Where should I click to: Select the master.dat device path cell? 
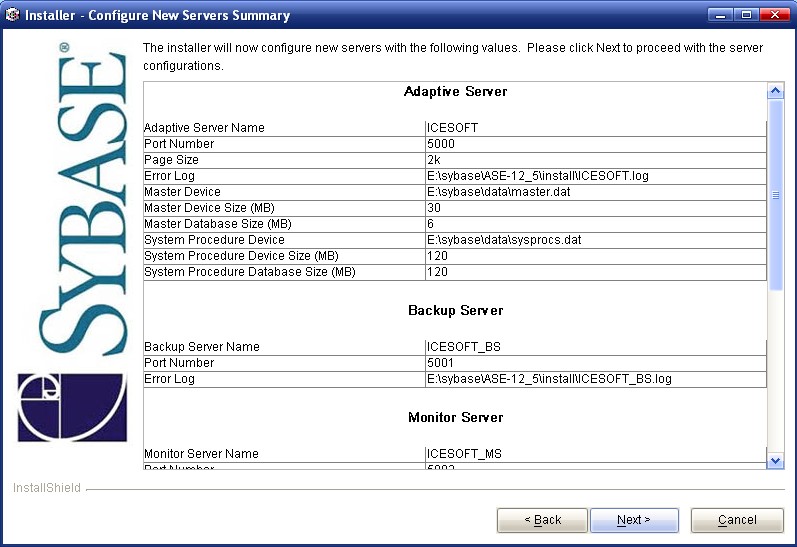(498, 192)
